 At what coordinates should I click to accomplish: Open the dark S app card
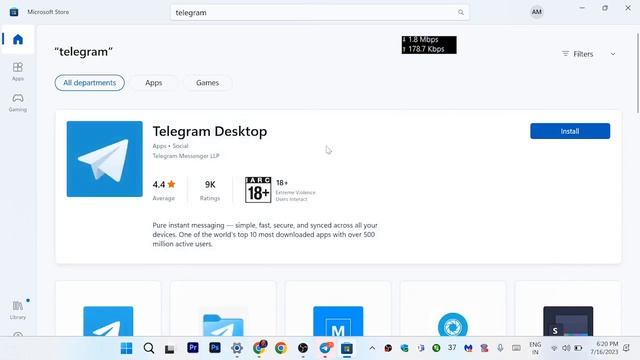[x=568, y=309]
